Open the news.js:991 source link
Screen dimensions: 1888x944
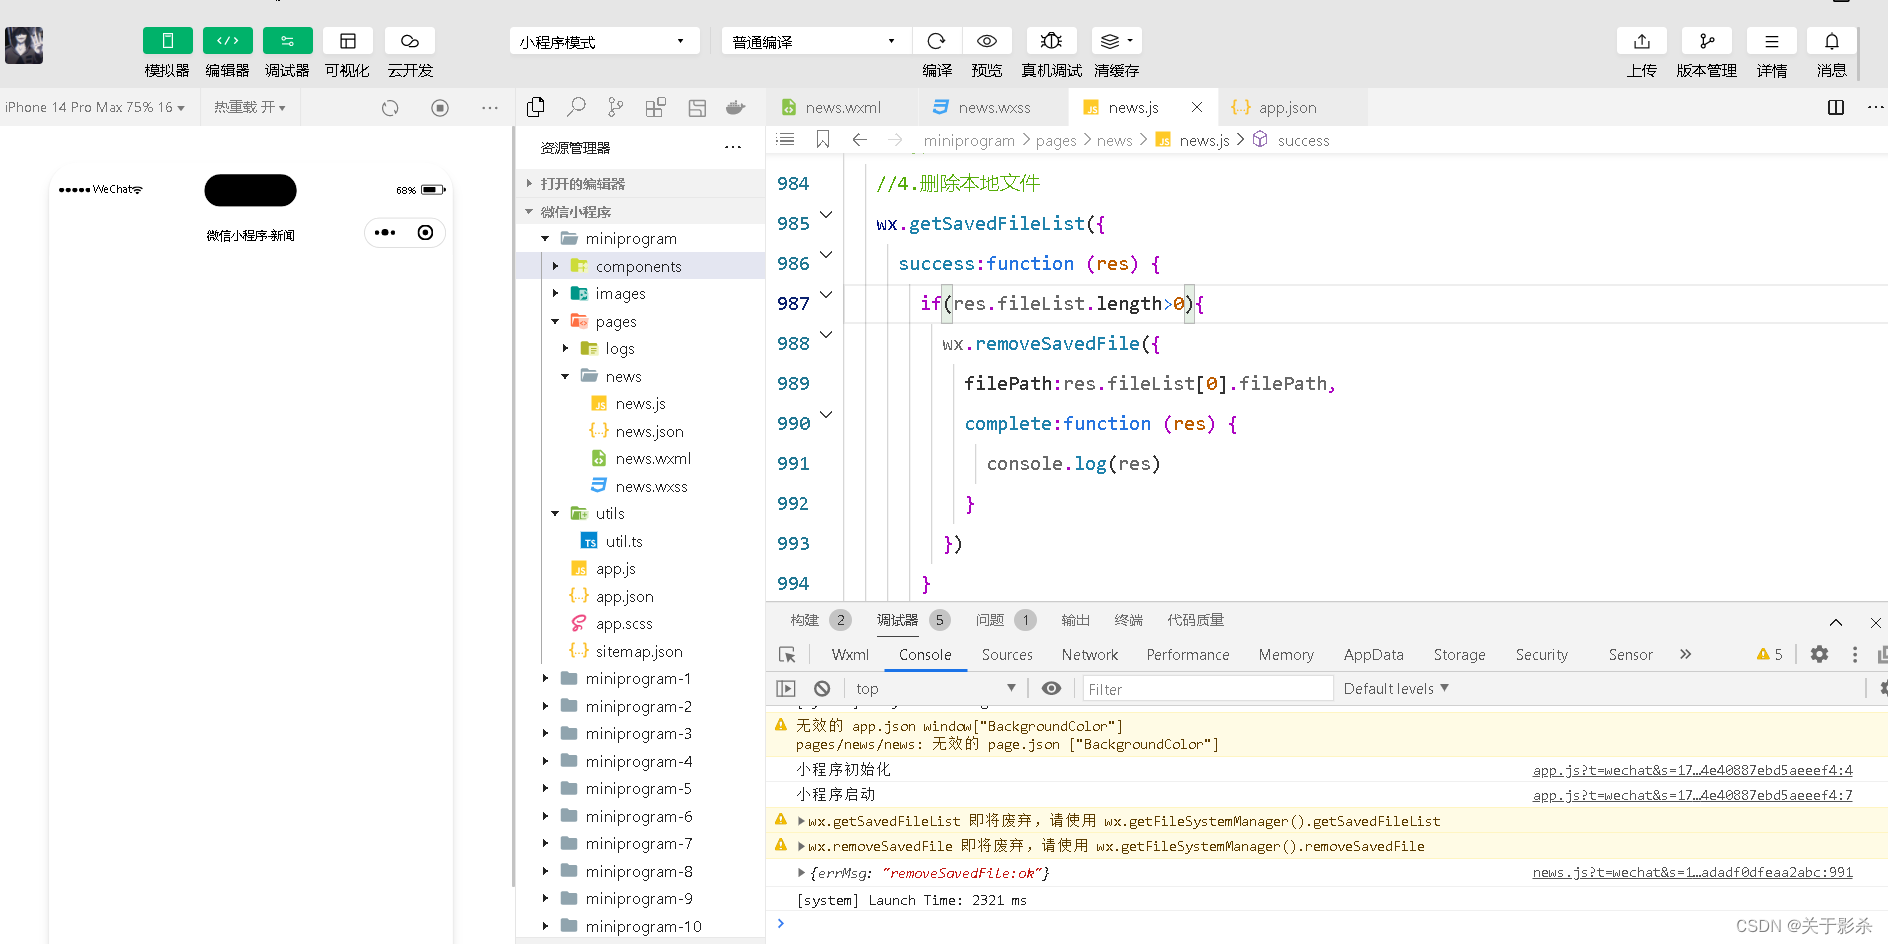pos(1692,873)
